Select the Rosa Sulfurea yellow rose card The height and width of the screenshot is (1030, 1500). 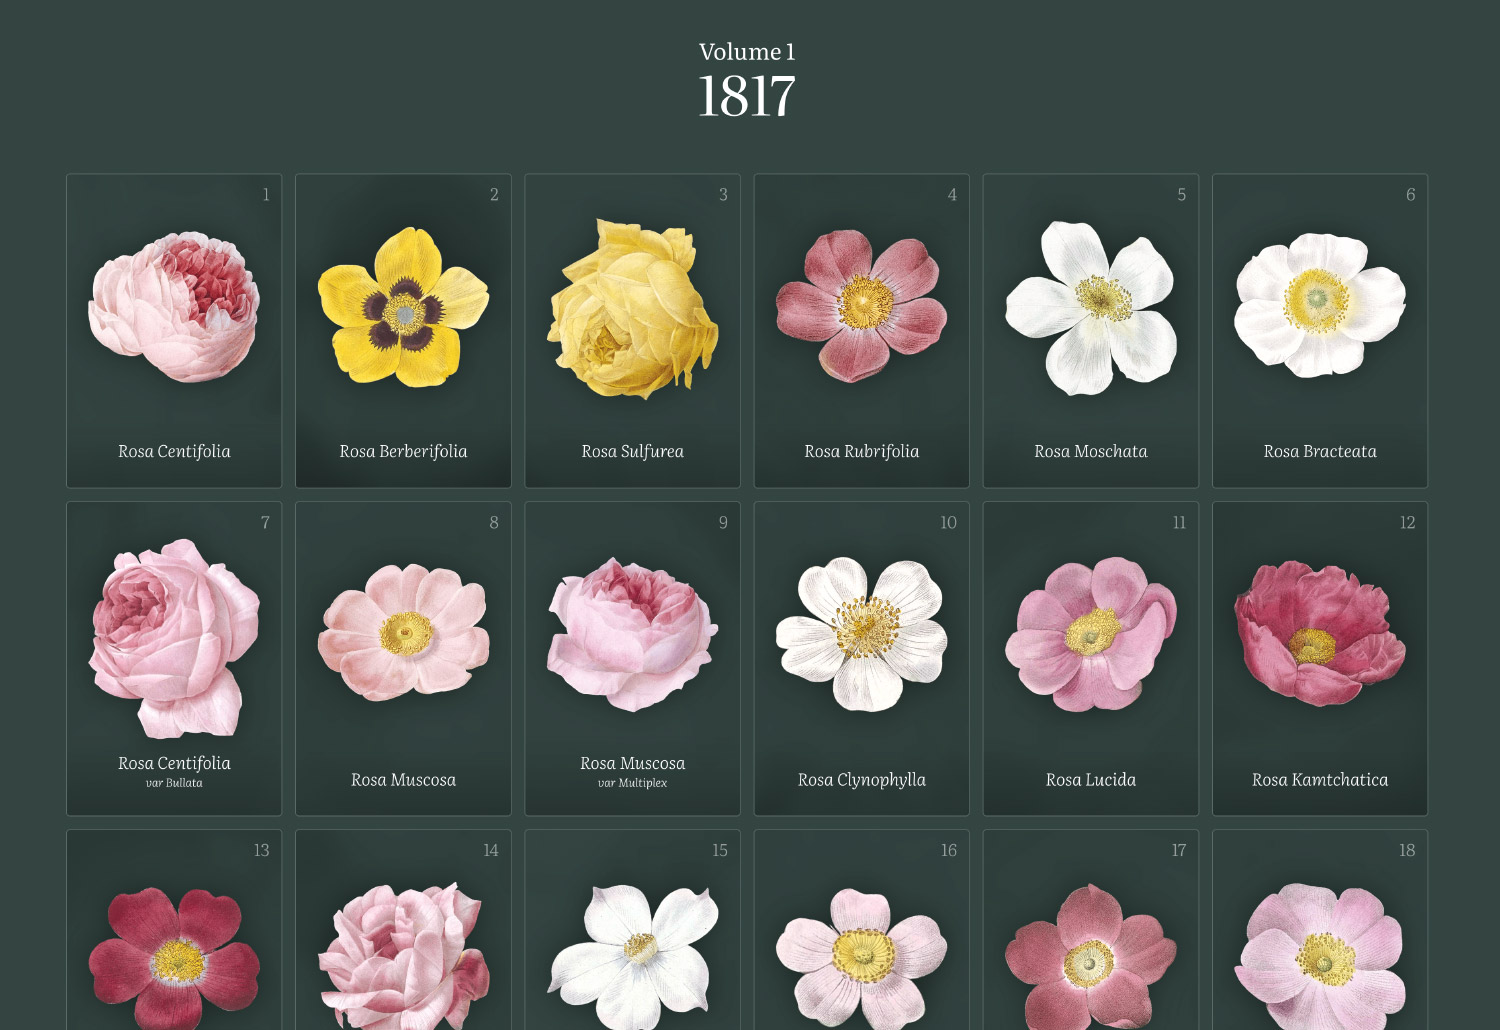click(x=632, y=331)
